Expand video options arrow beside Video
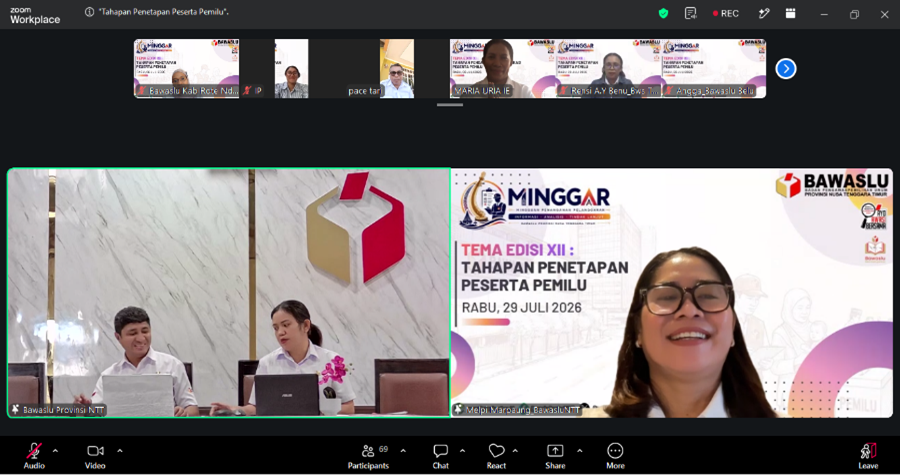The image size is (900, 475). pos(119,451)
